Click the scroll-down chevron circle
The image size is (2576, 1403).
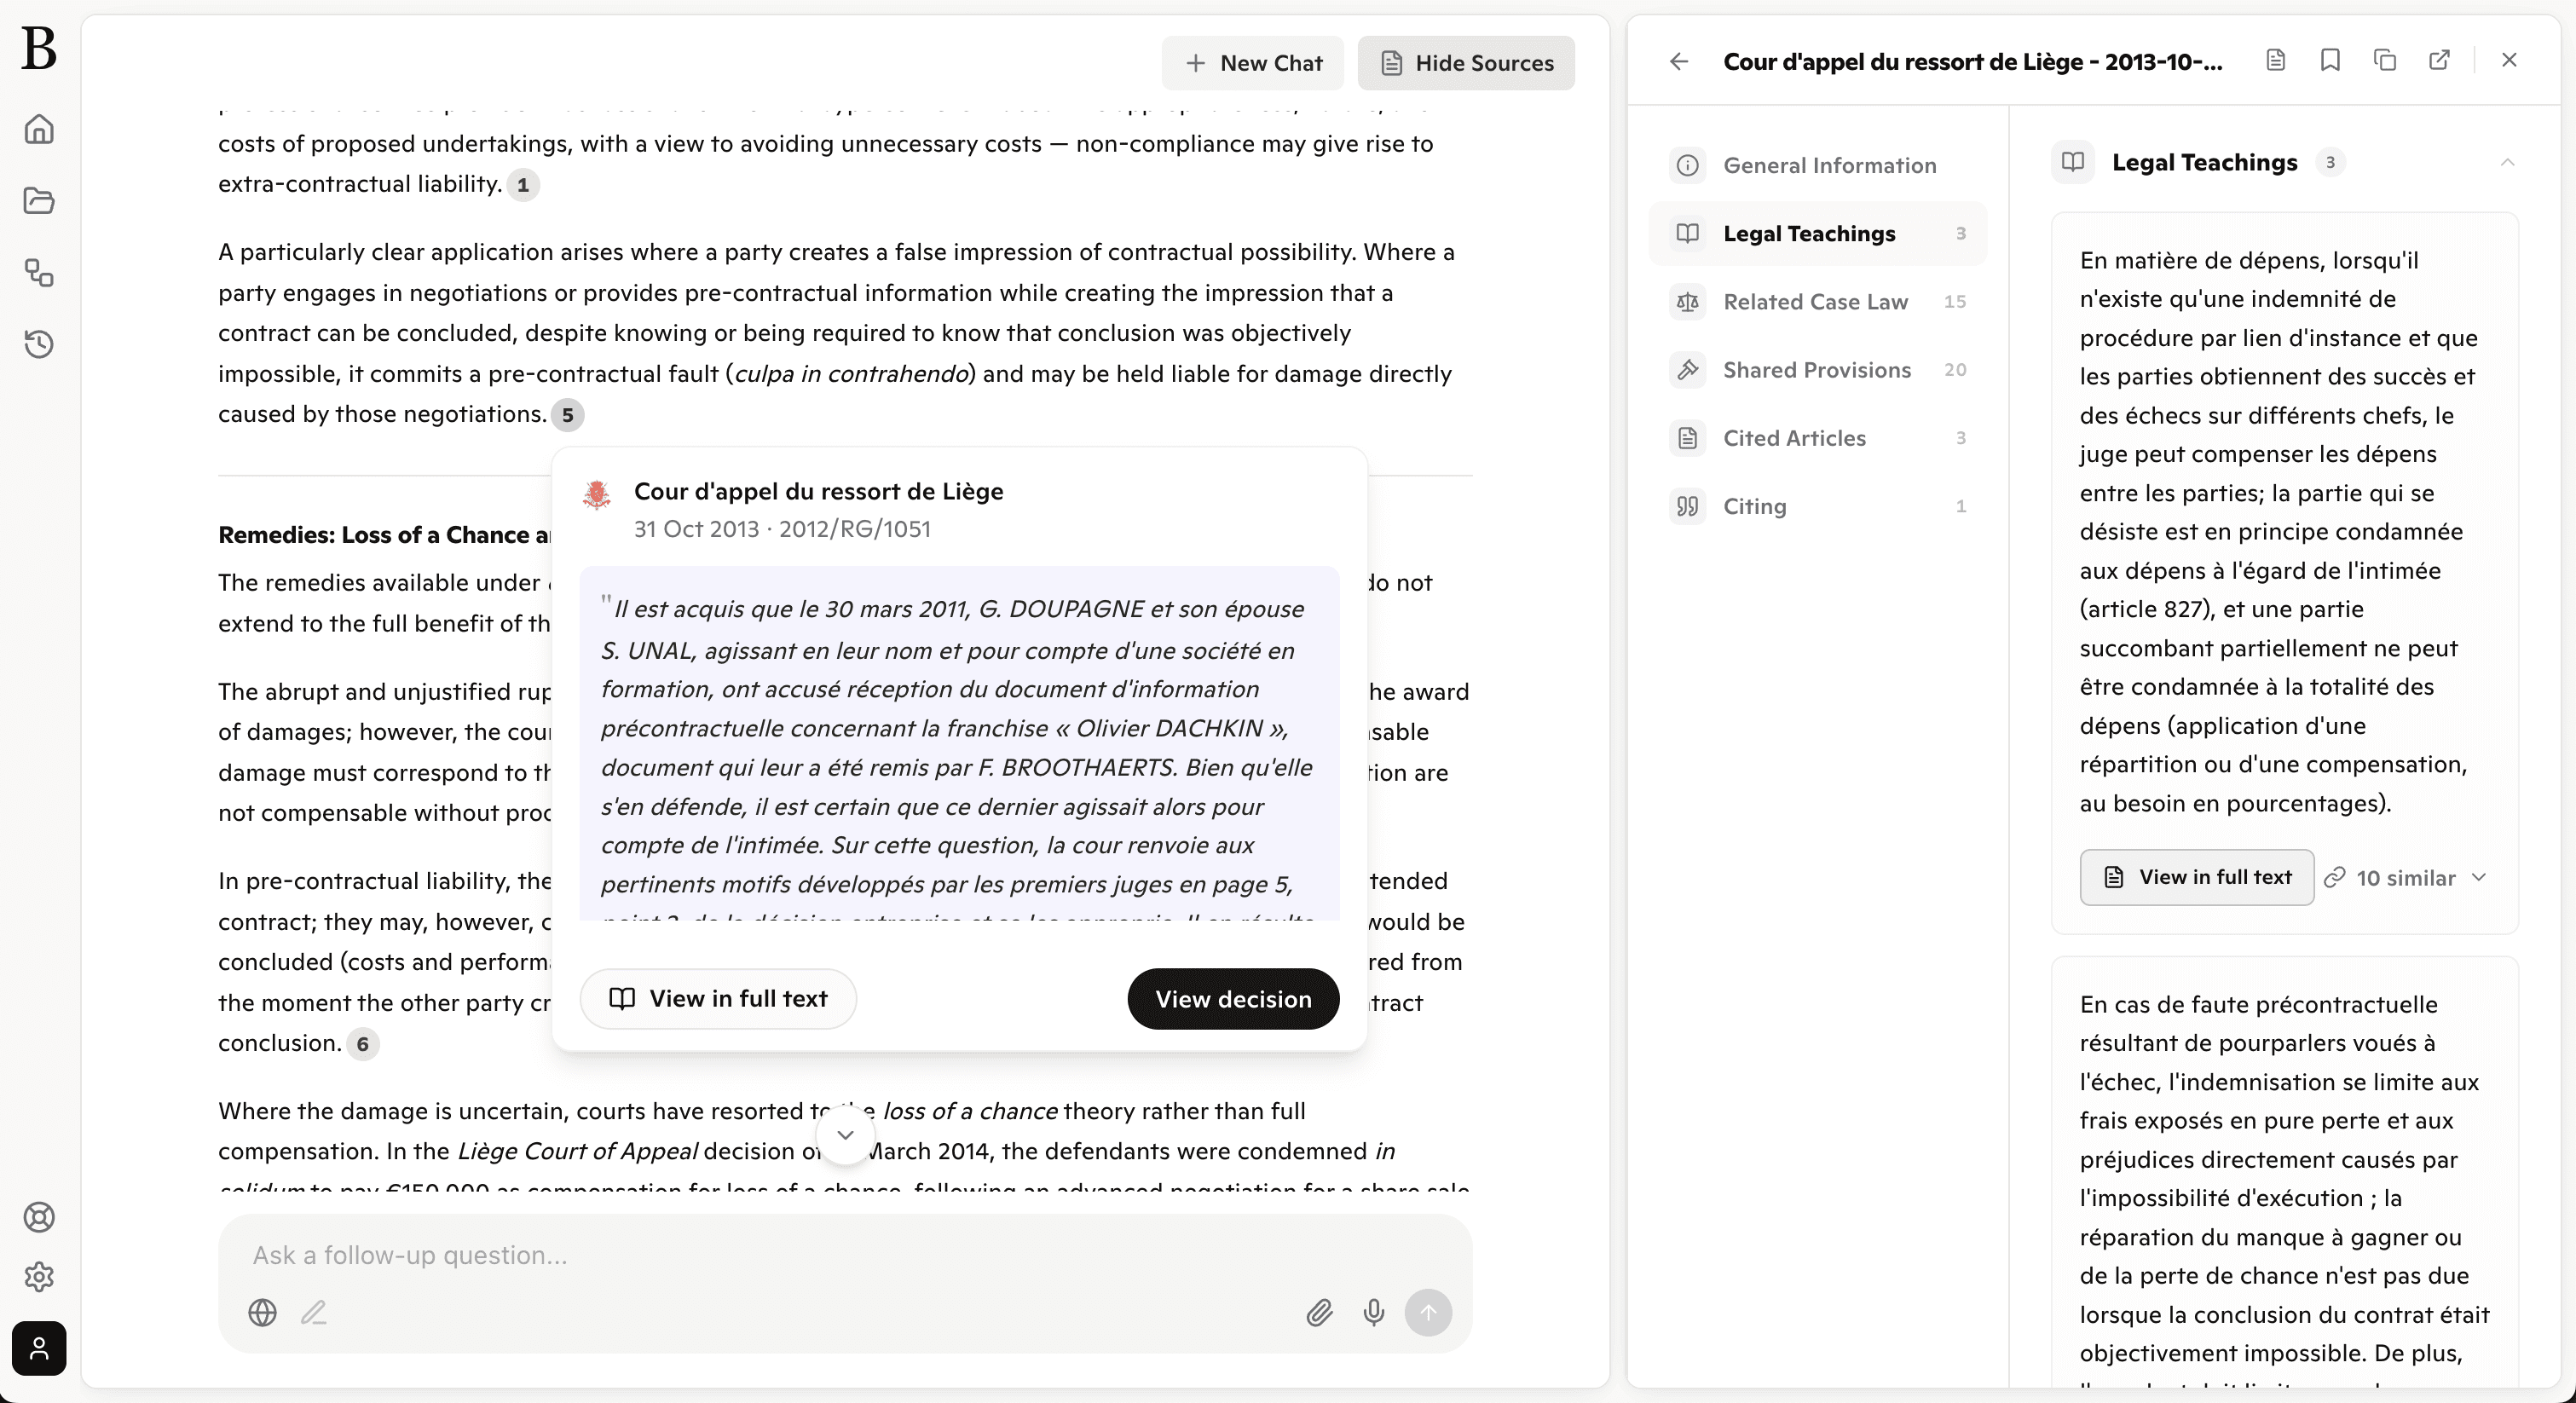[x=845, y=1135]
